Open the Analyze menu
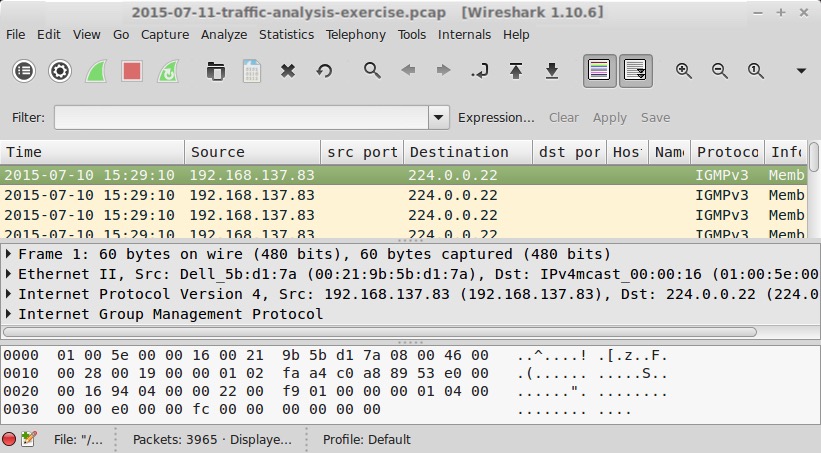 coord(224,35)
